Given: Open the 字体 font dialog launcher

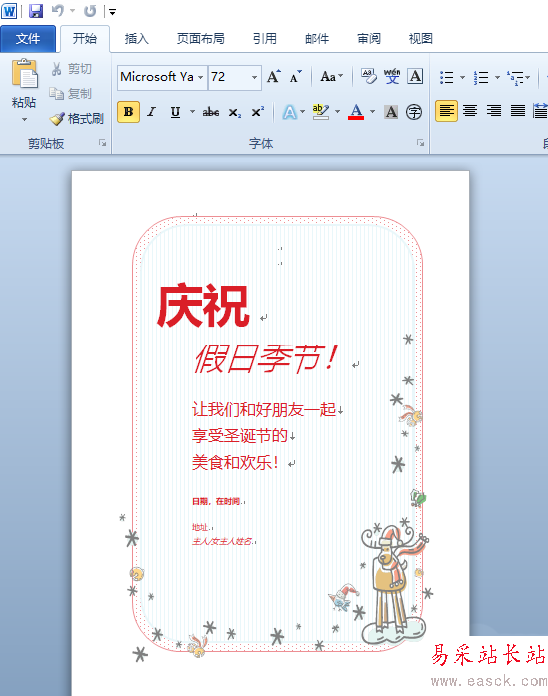Looking at the screenshot, I should coord(420,143).
